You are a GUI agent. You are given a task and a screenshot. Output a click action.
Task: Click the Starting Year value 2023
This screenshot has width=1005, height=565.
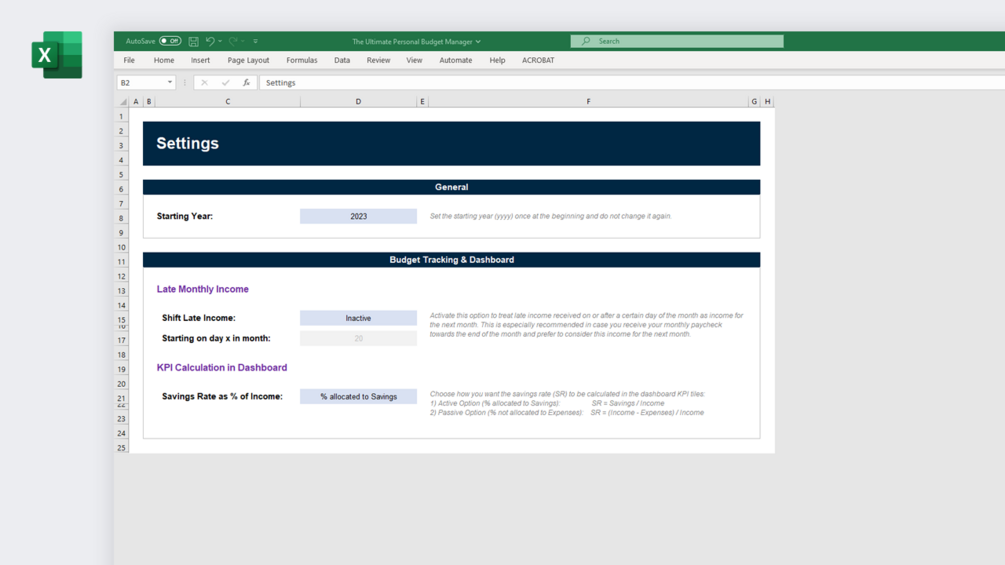pyautogui.click(x=358, y=217)
